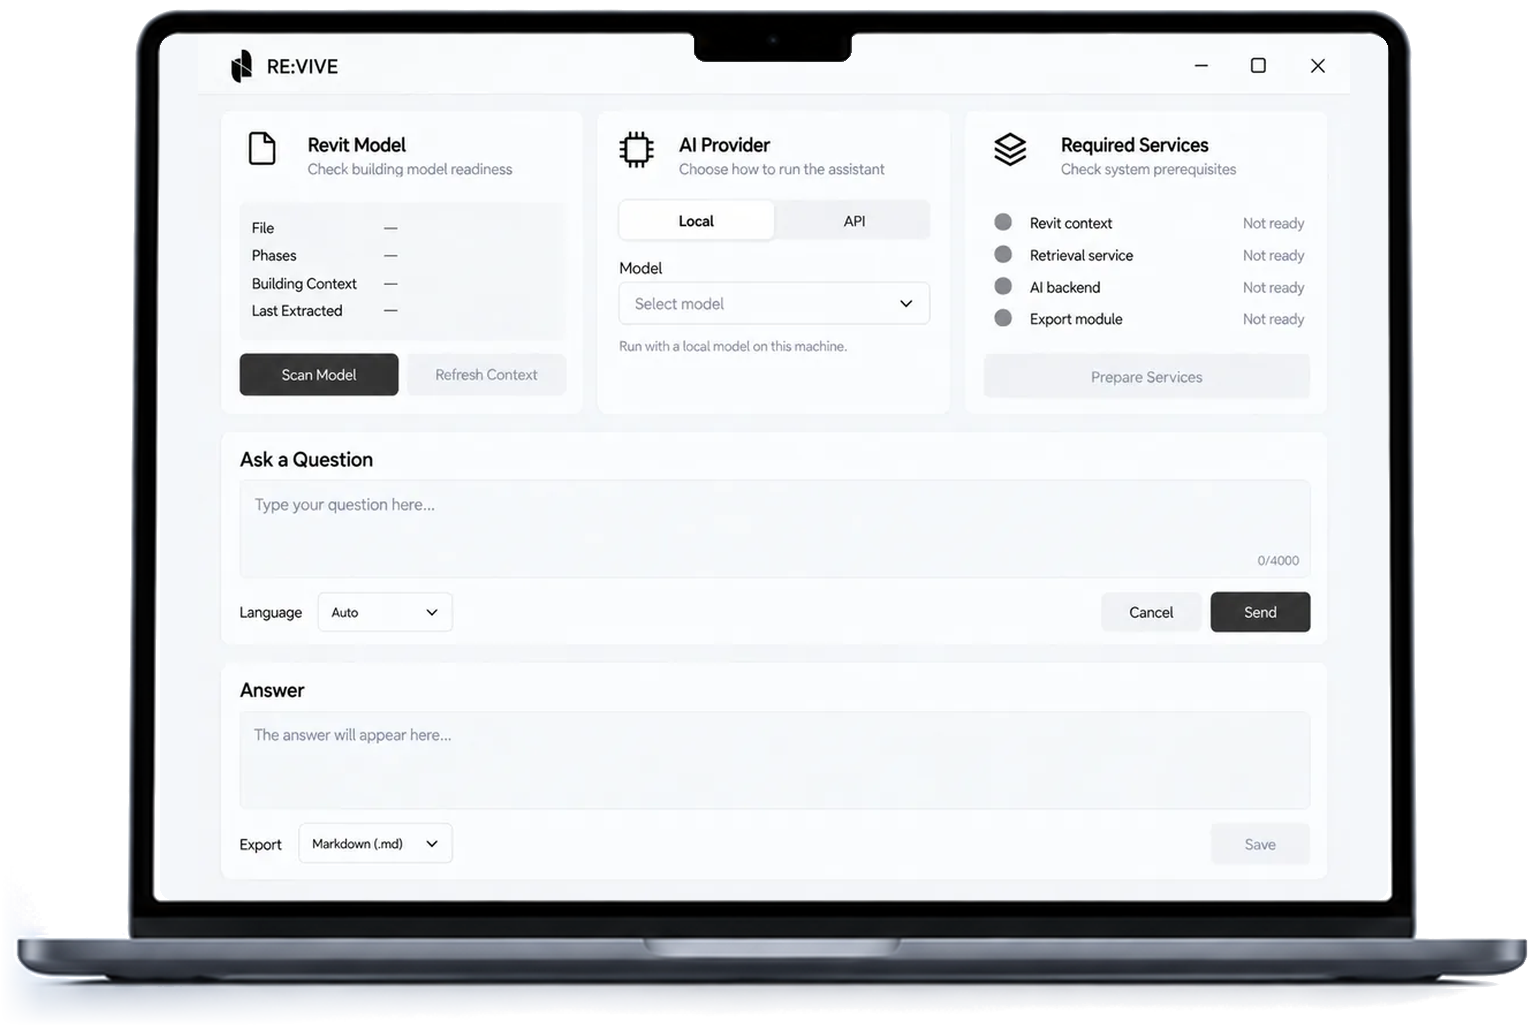Click the AI Provider chip icon

636,150
